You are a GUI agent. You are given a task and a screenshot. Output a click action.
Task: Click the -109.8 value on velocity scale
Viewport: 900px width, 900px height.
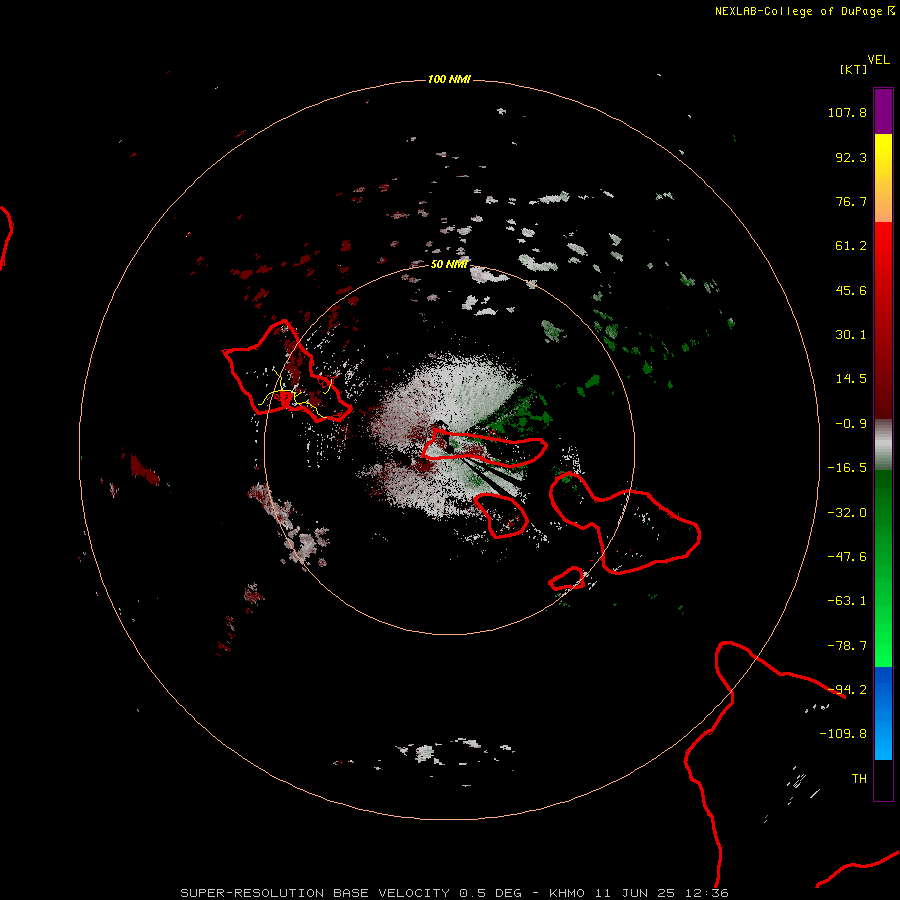pos(843,734)
